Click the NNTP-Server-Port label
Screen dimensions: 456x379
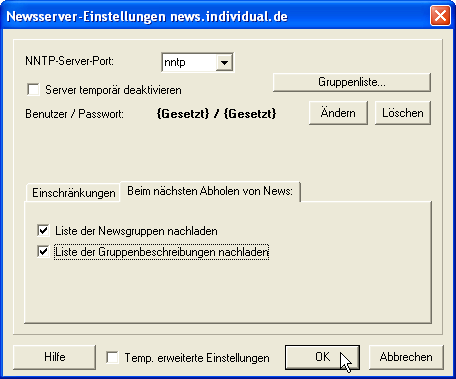coord(69,61)
